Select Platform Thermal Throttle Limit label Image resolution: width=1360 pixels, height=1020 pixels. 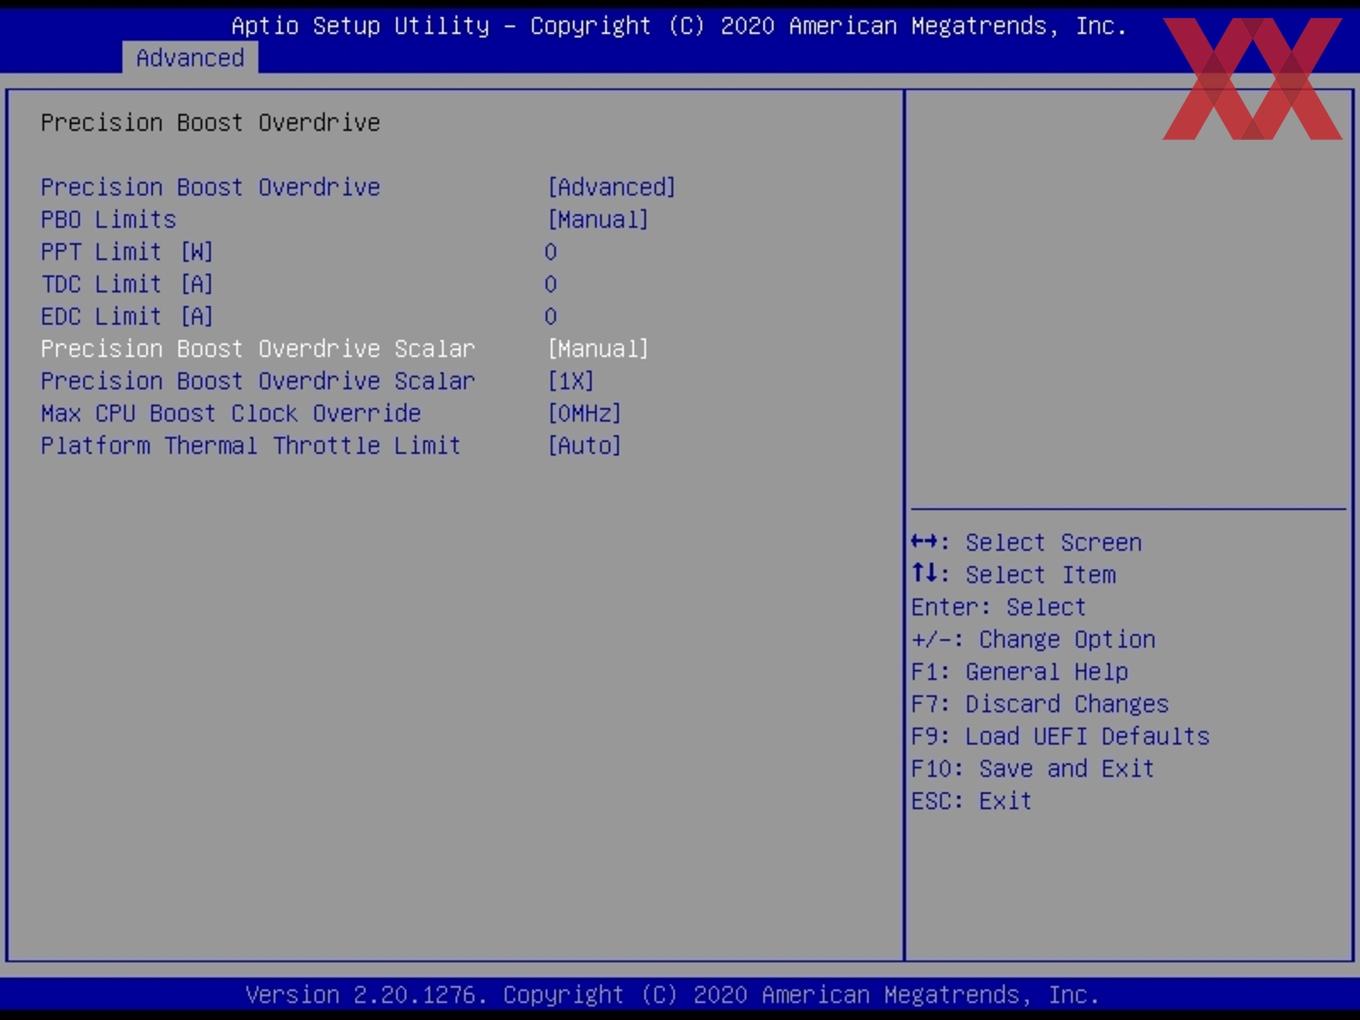pos(251,445)
